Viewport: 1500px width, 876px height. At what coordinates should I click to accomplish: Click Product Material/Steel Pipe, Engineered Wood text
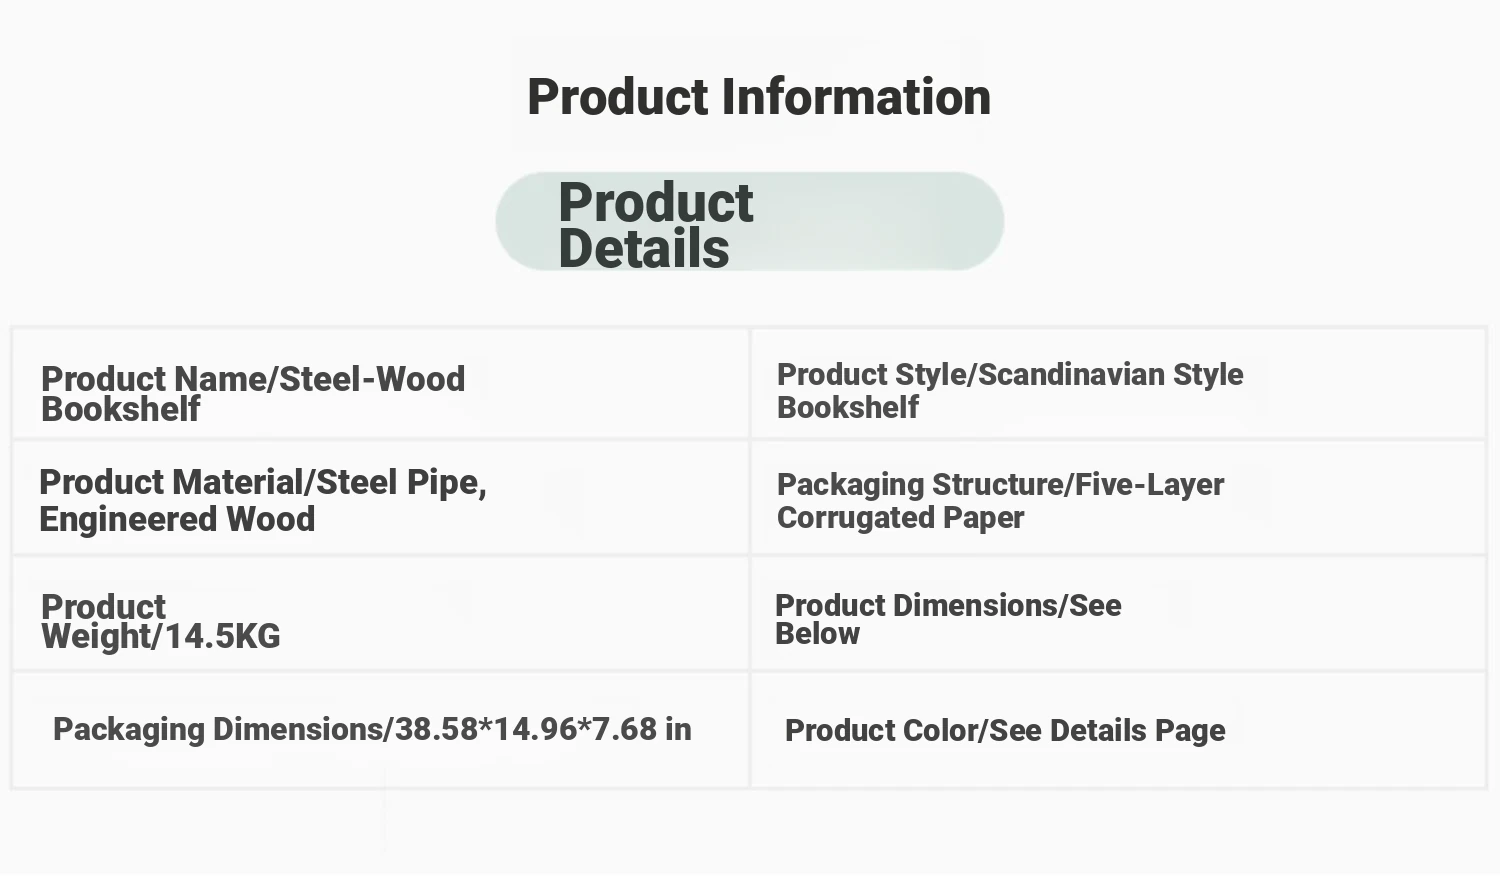coord(263,500)
